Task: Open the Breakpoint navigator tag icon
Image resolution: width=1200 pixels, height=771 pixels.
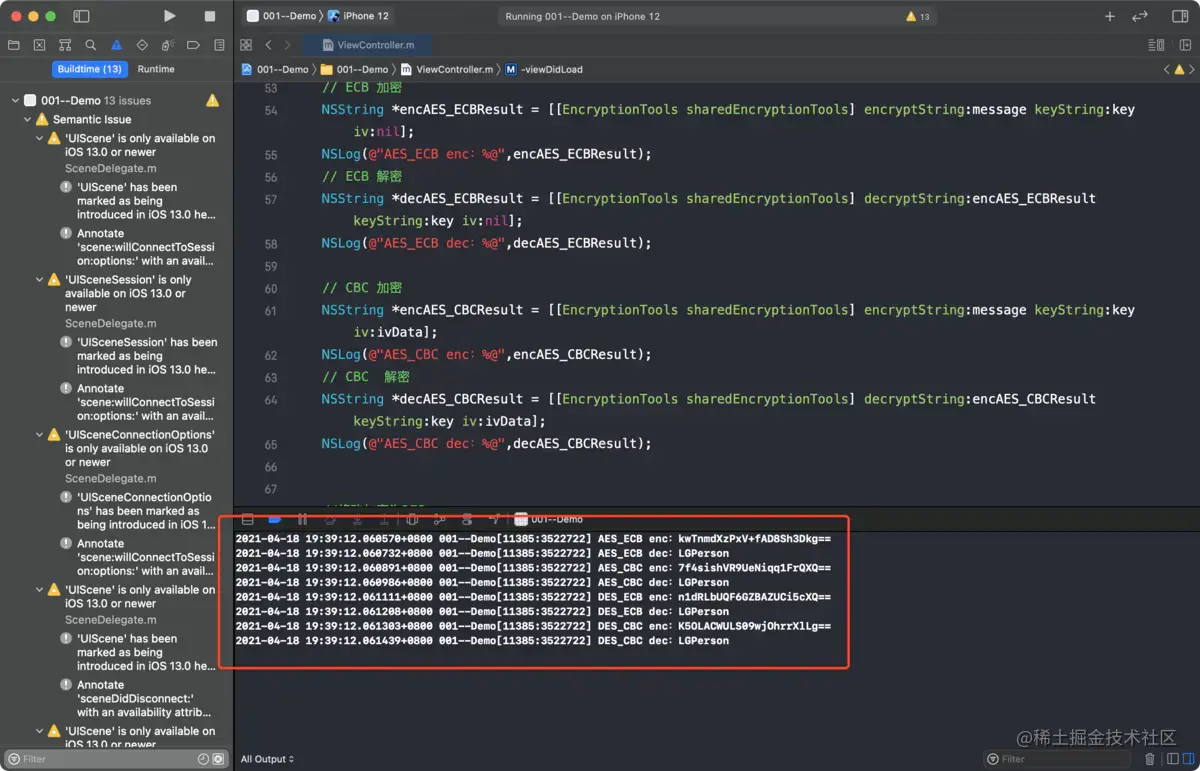Action: [x=194, y=45]
